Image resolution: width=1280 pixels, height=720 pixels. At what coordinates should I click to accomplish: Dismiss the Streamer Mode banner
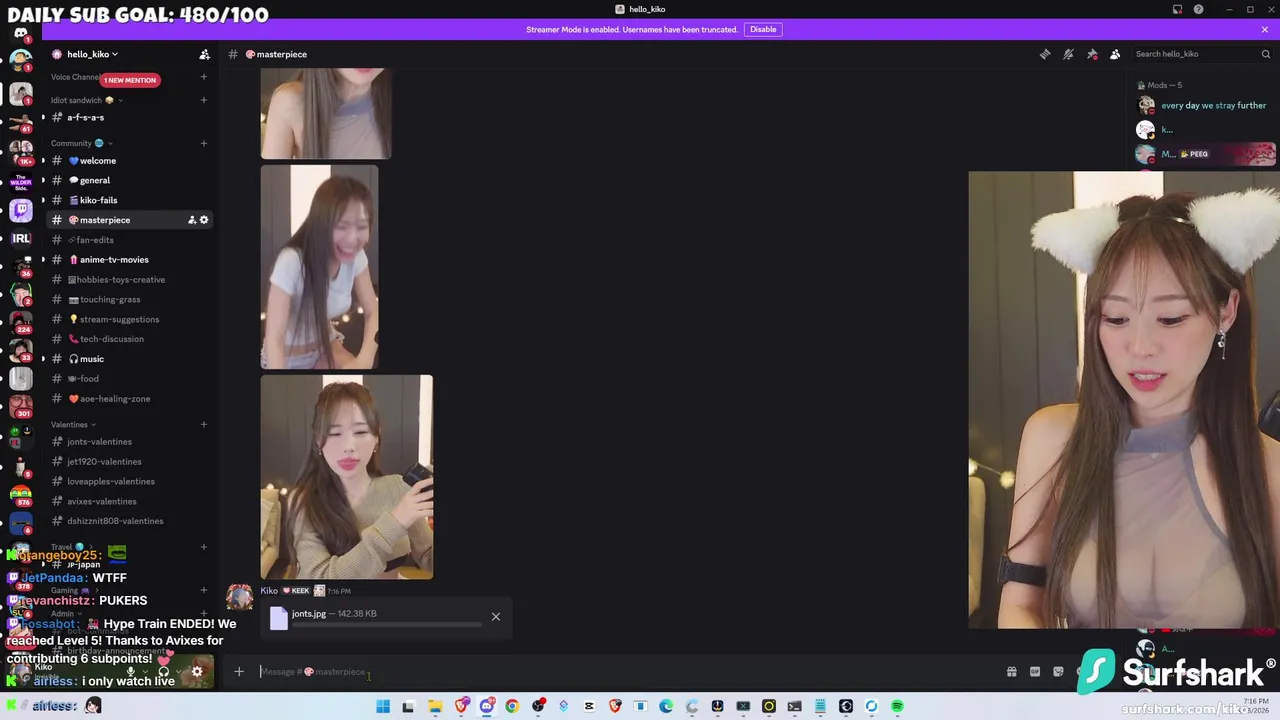[1264, 29]
